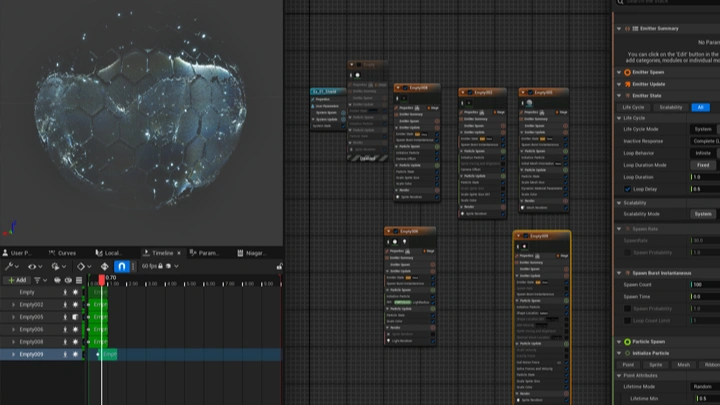Select the Scalability filter tab

(x=670, y=107)
